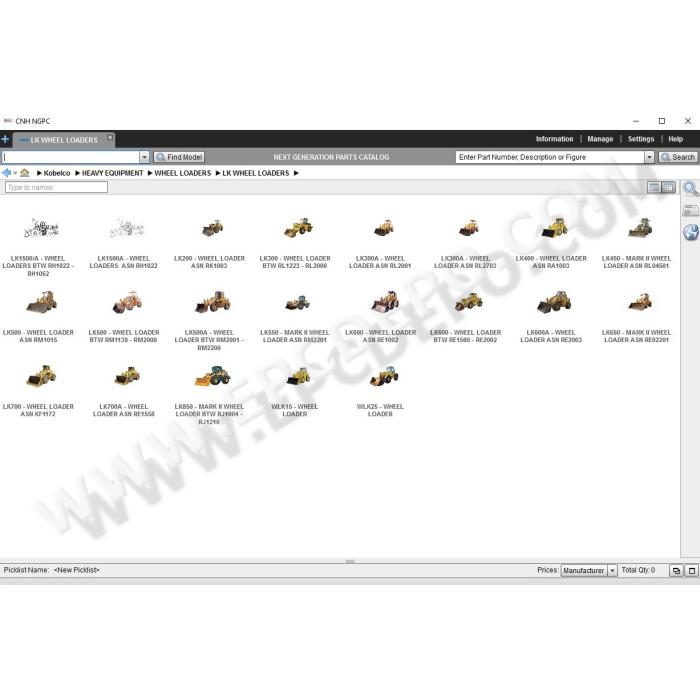Click the Find Model button
Screen dimensions: 700x700
pos(179,157)
